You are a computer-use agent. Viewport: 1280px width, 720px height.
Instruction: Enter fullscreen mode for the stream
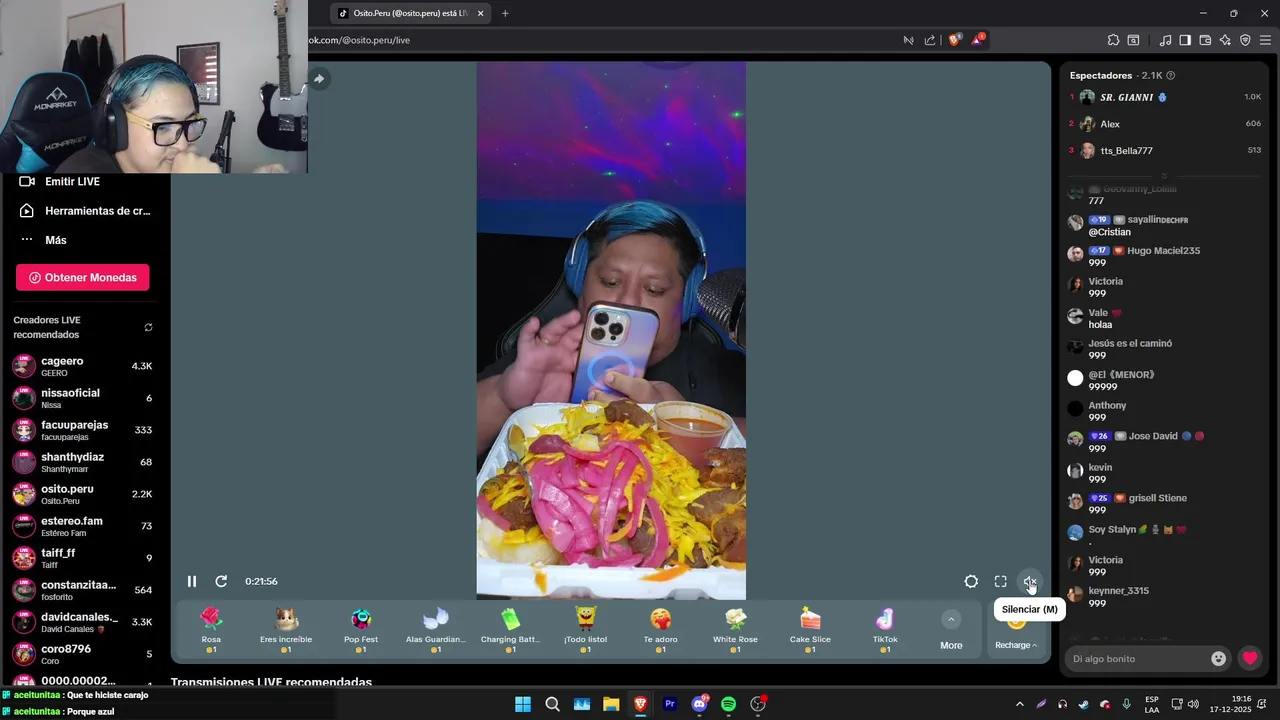(x=1000, y=581)
